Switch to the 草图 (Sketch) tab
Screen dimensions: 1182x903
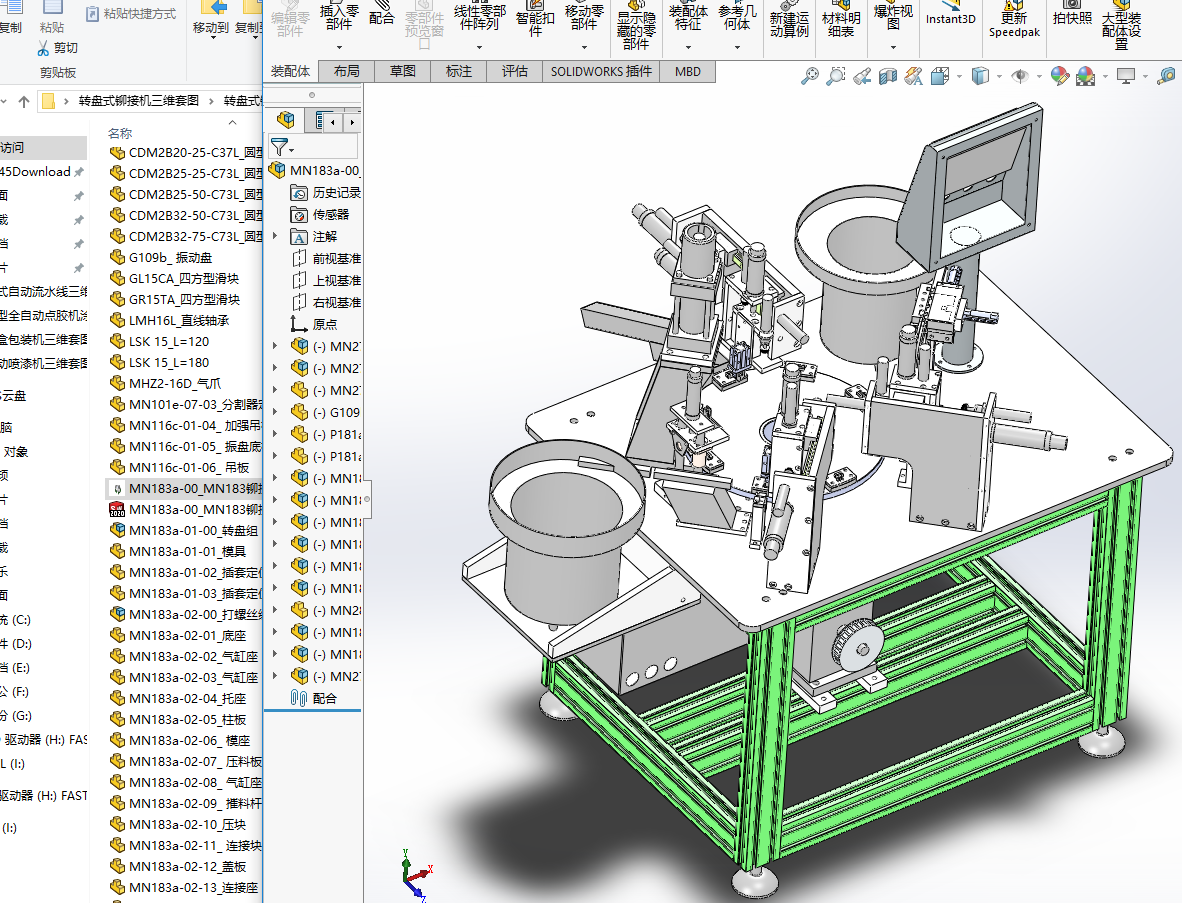(403, 71)
